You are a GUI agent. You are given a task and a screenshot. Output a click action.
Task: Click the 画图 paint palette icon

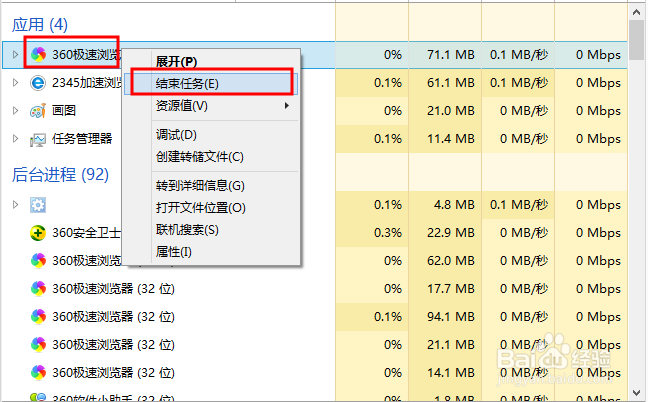(x=38, y=111)
